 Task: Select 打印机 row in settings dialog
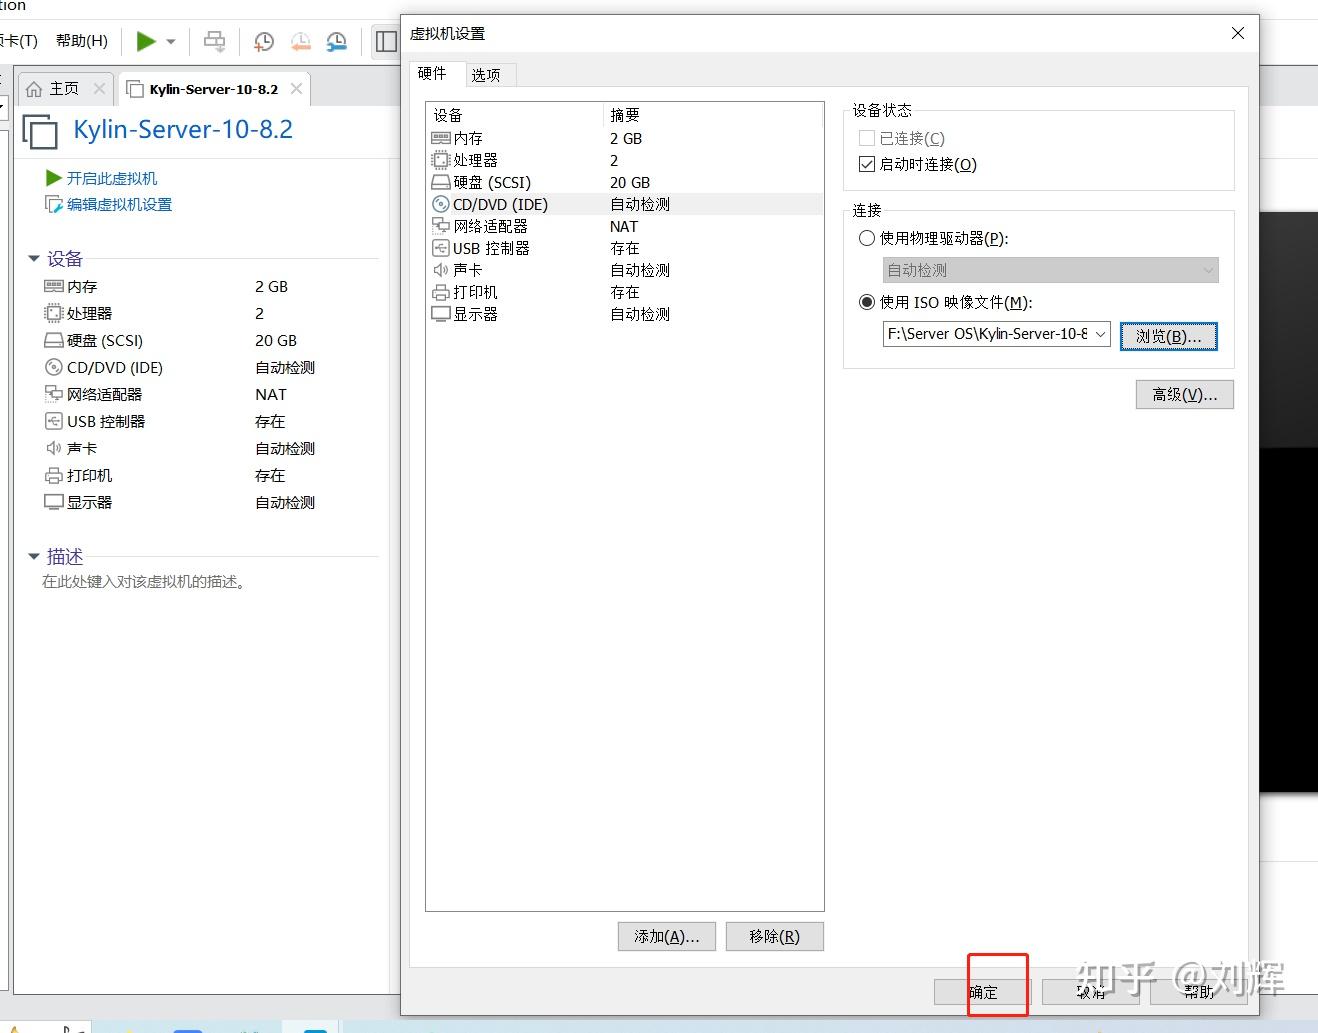tap(625, 292)
